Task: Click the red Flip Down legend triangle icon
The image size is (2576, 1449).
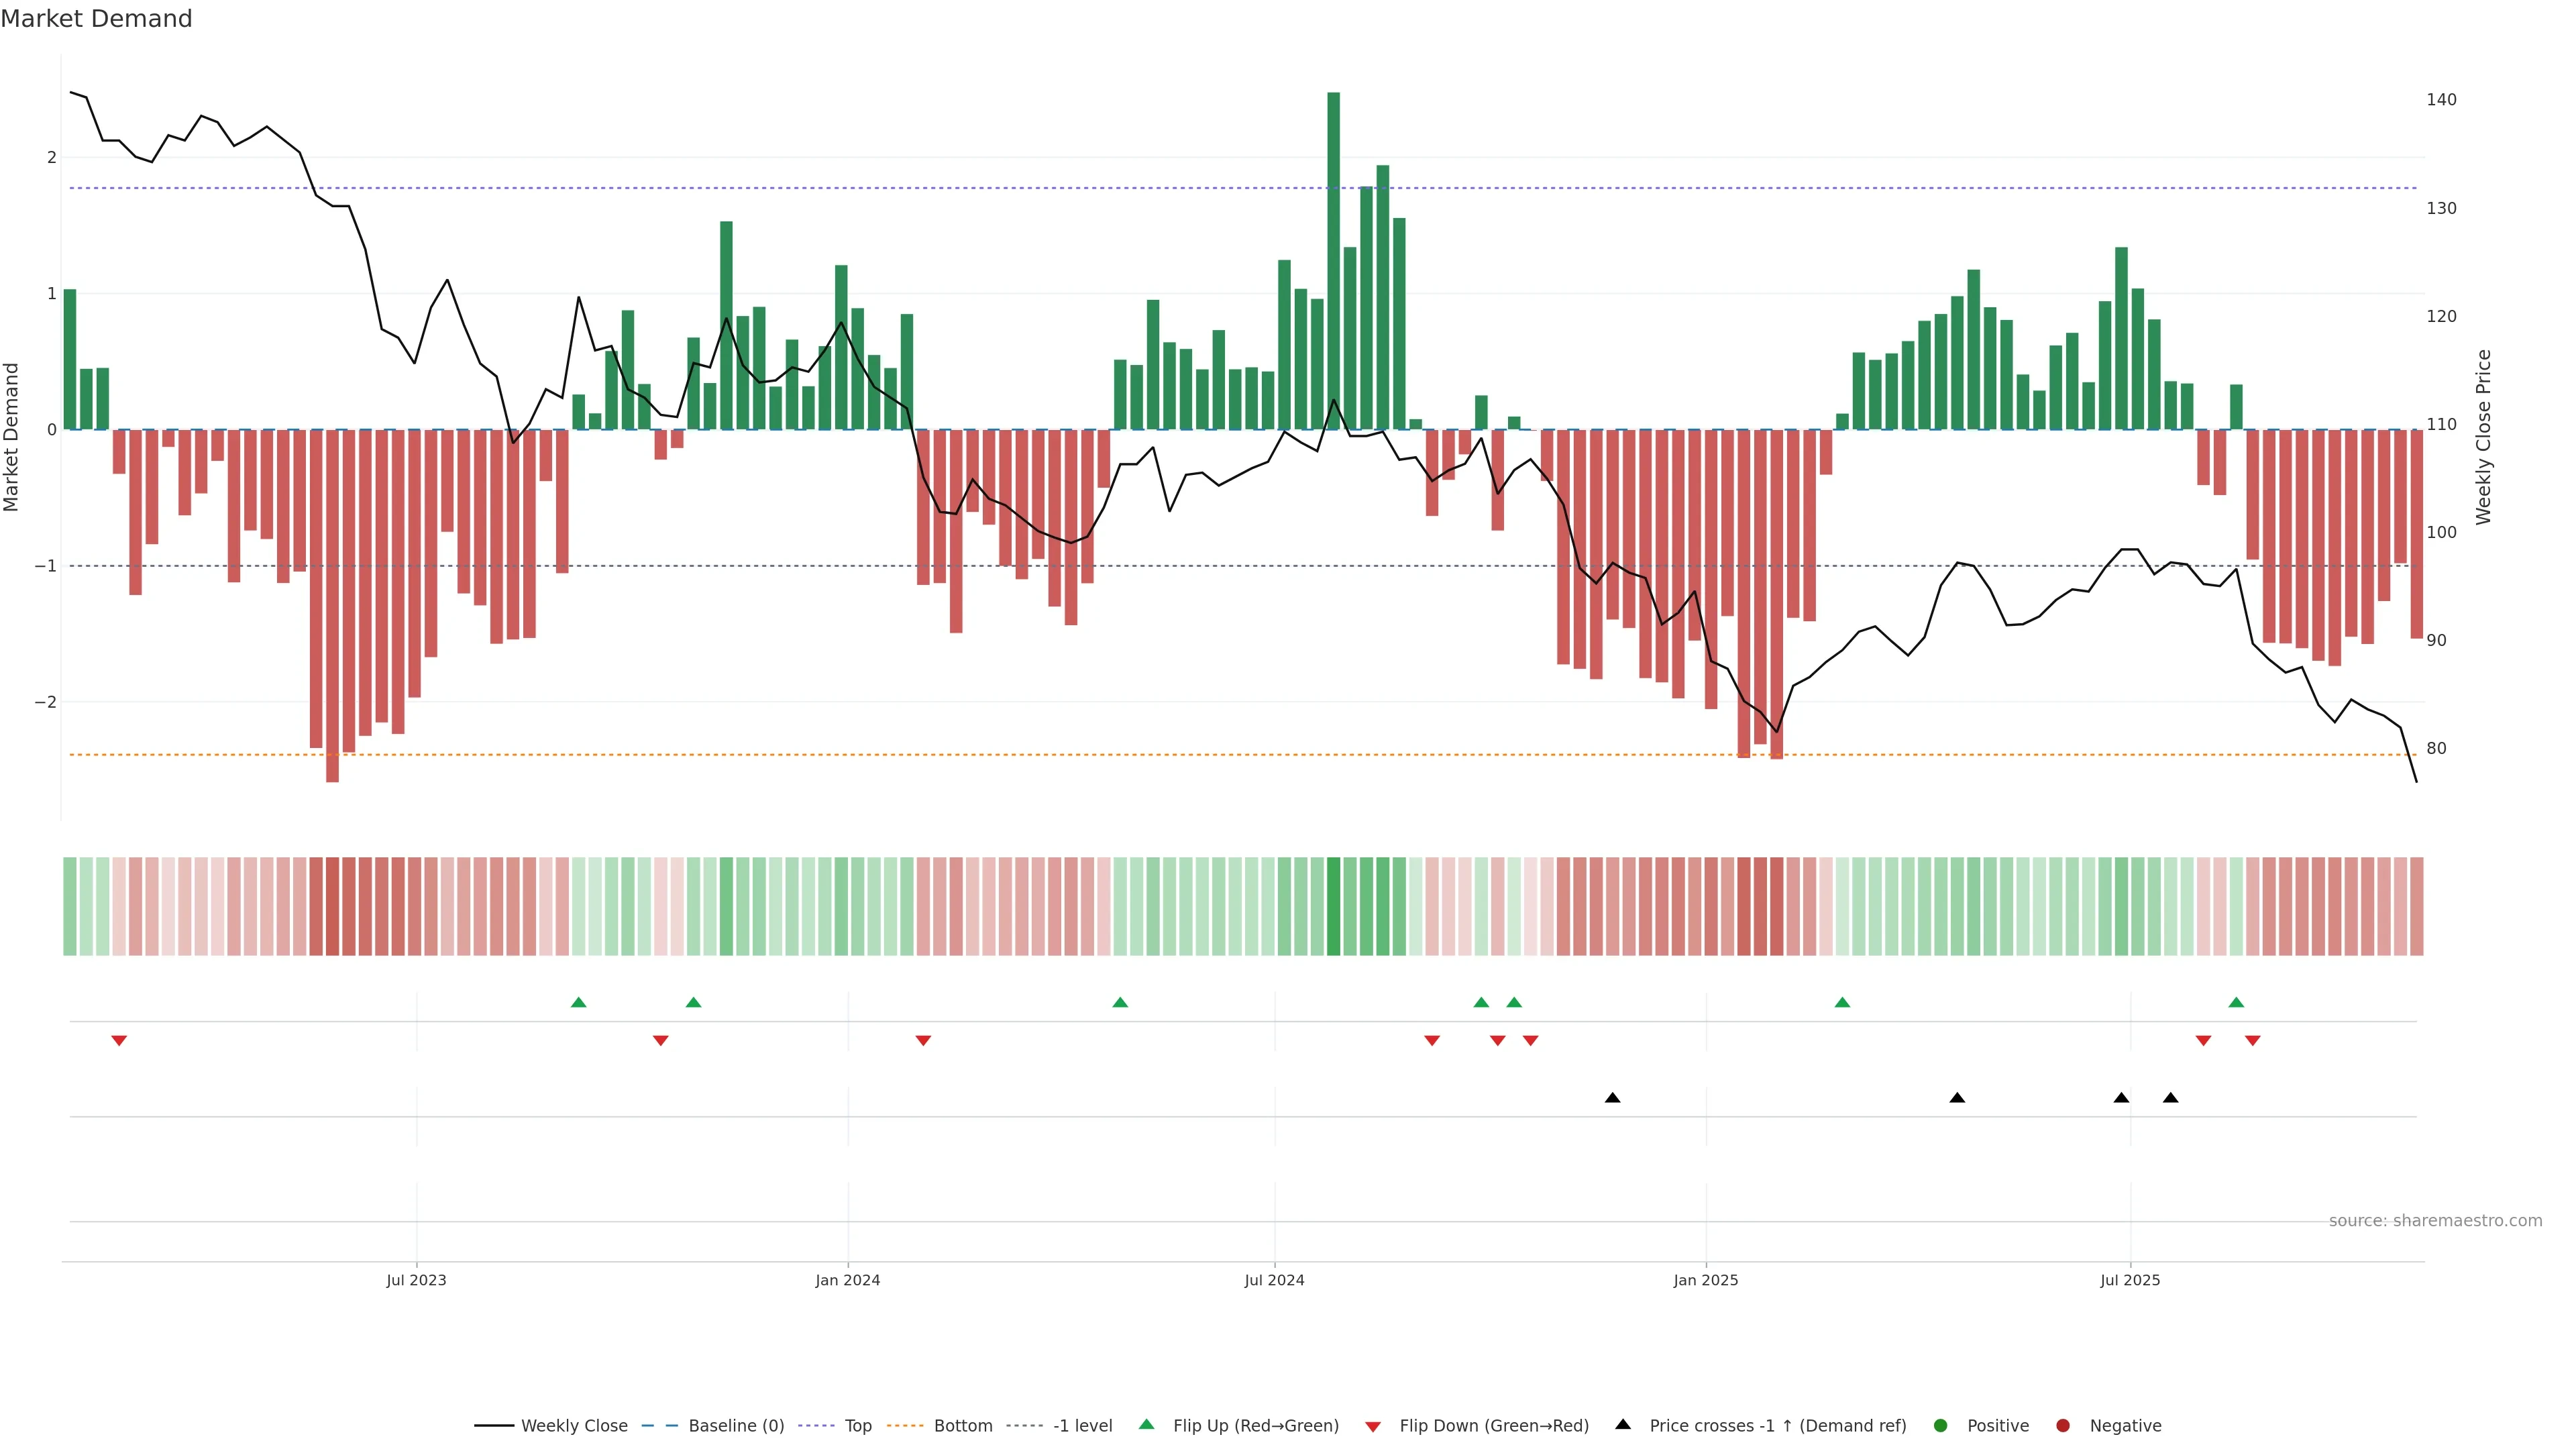Action: 1373,1426
